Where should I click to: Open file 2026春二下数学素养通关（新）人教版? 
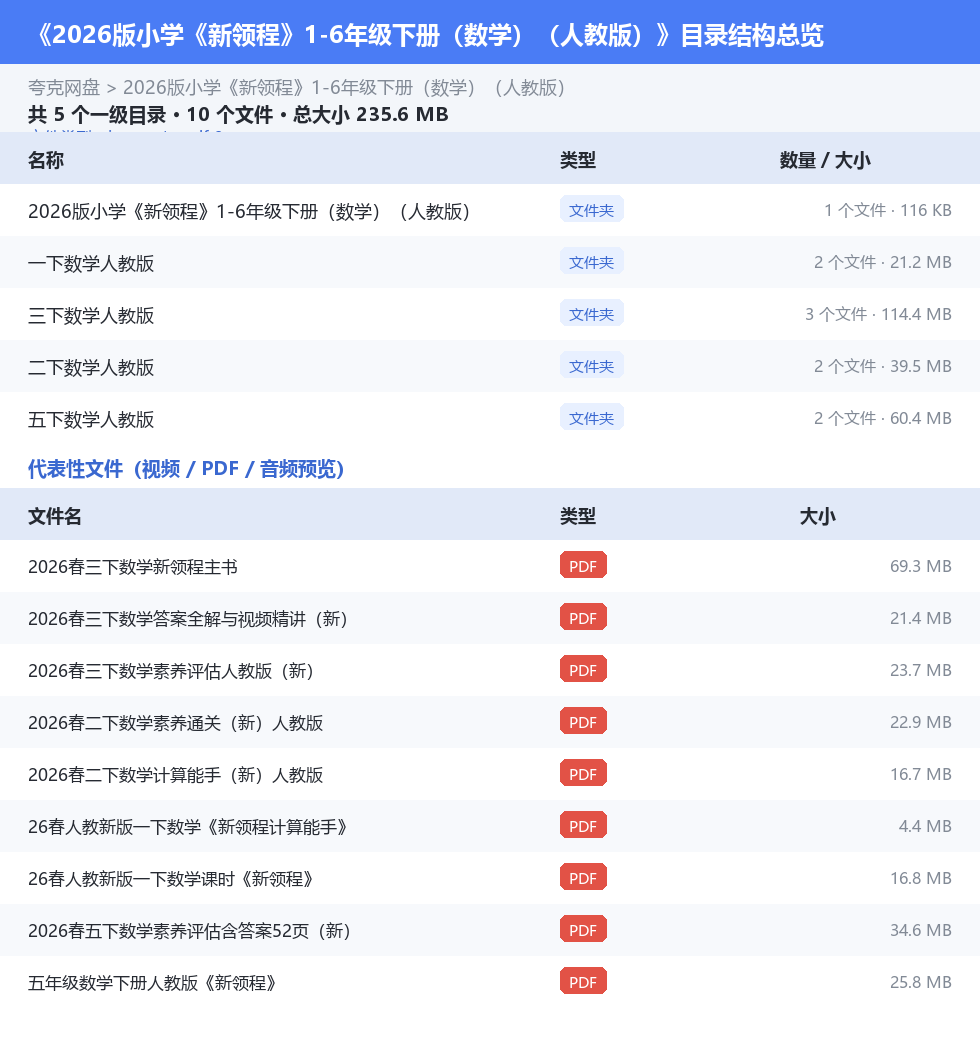pos(176,723)
